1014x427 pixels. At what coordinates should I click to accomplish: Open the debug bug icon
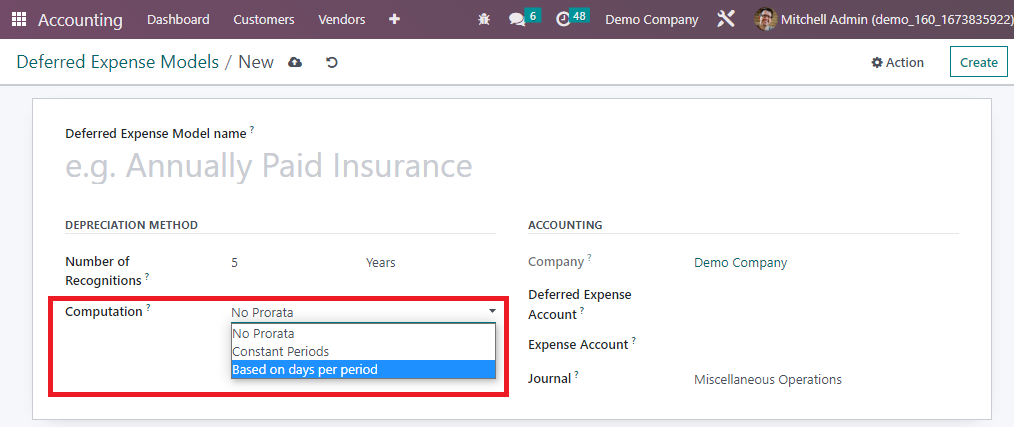[x=484, y=19]
